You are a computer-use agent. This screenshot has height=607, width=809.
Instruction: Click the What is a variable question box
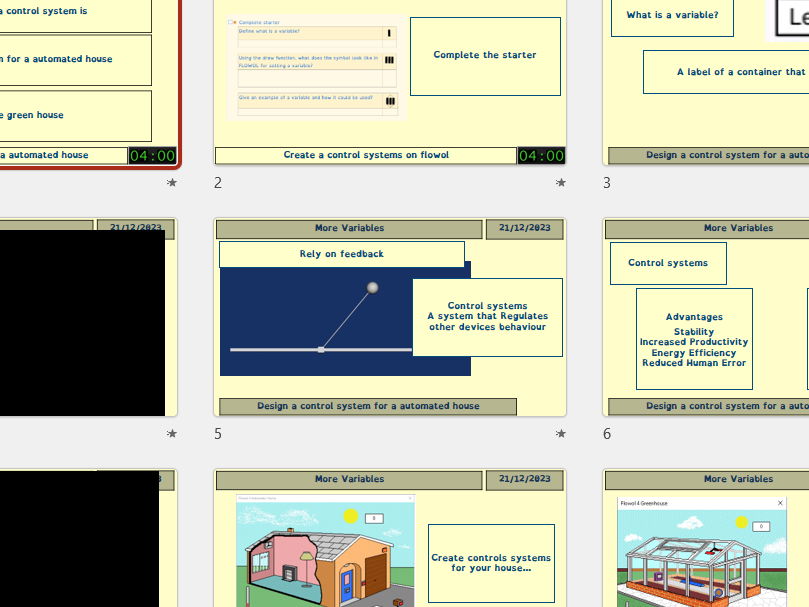tap(672, 14)
